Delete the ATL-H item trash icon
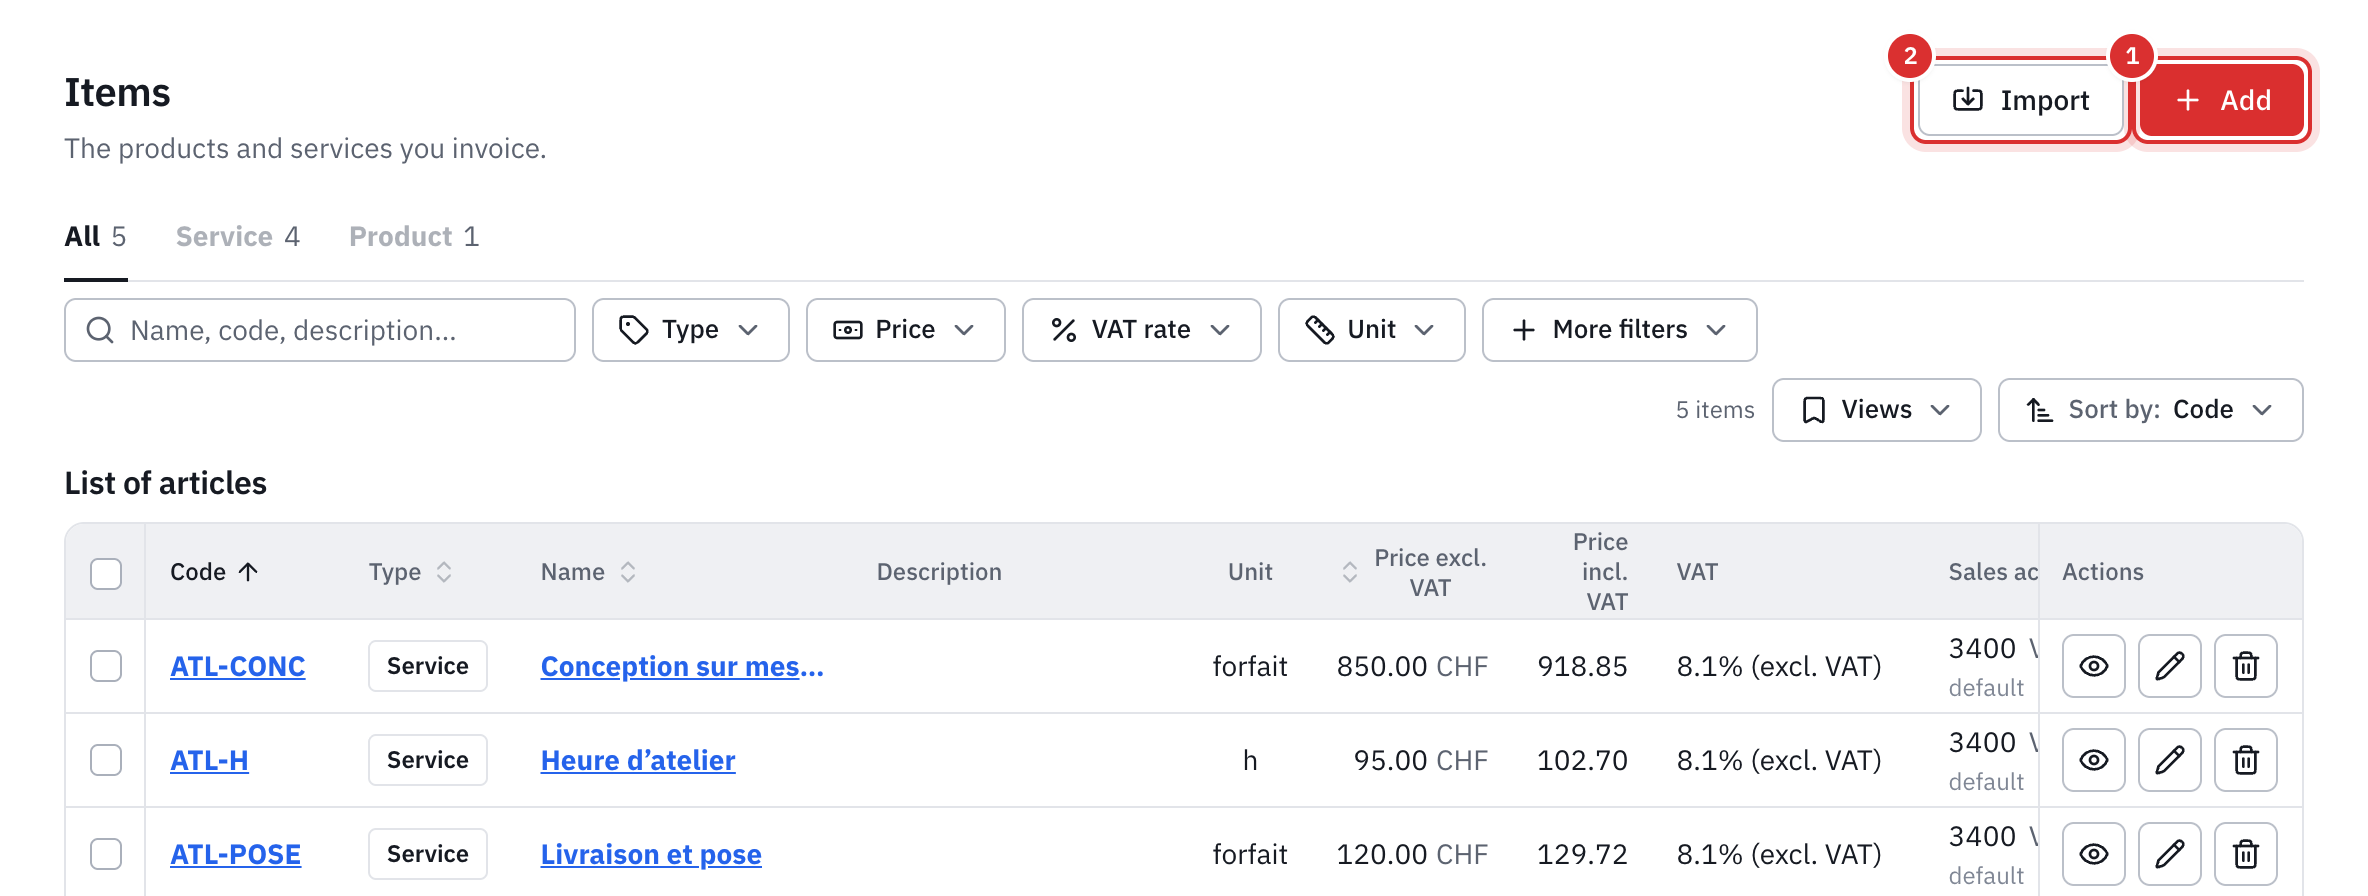Viewport: 2368px width, 896px height. click(2245, 760)
